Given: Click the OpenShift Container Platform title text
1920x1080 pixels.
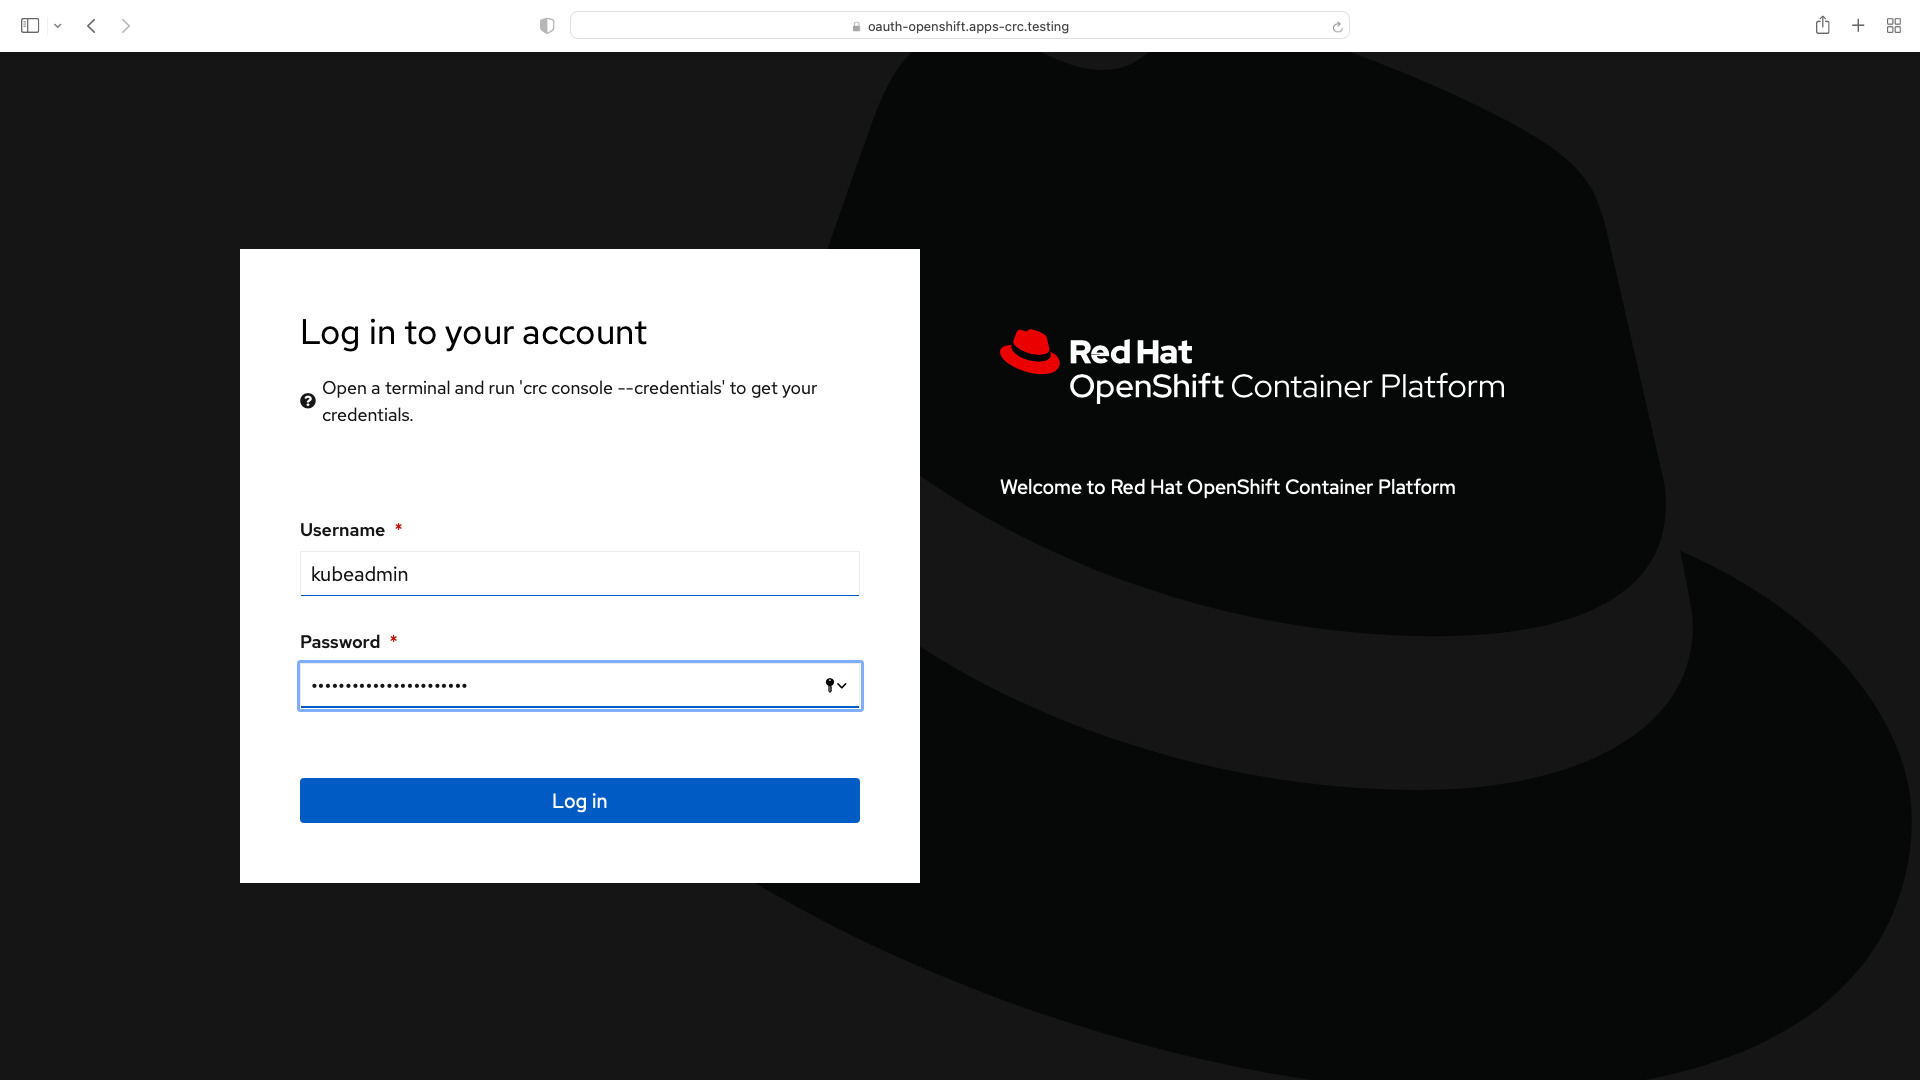Looking at the screenshot, I should (1287, 387).
